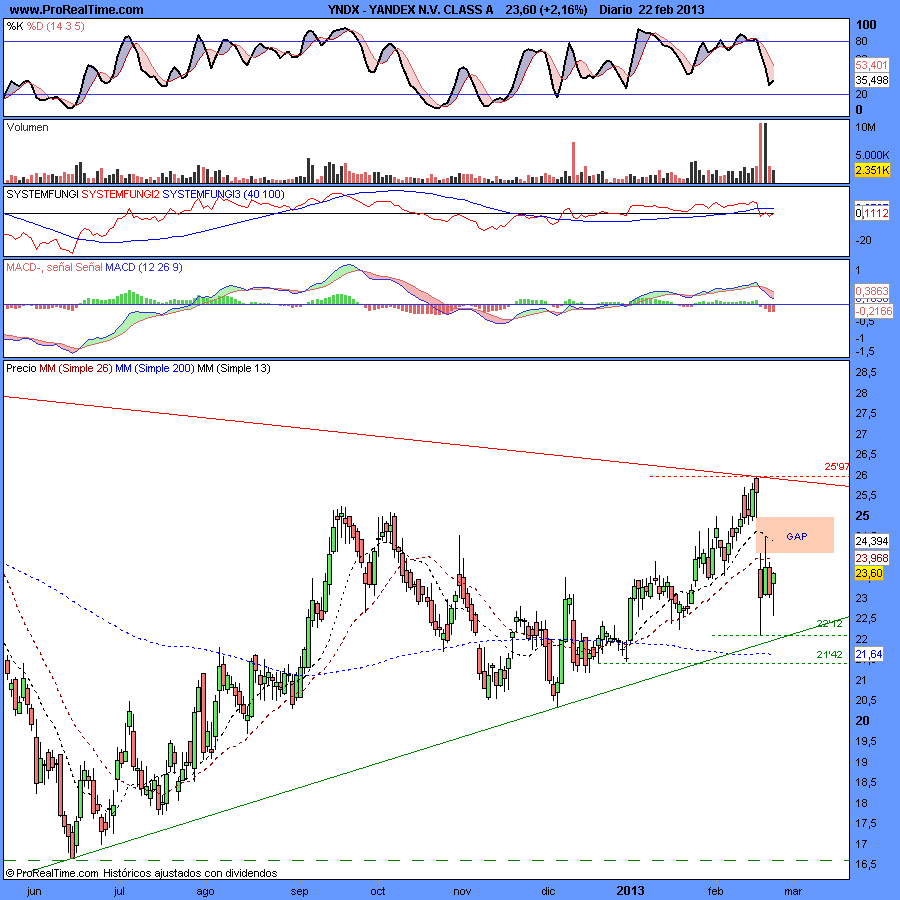Click the 25'97 resistance level label

(x=836, y=467)
